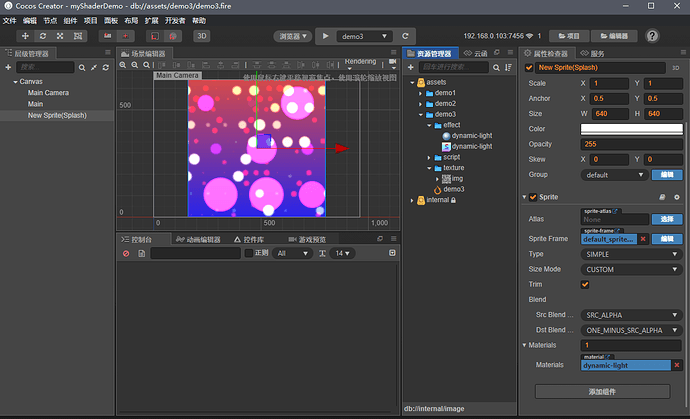Uncheck the New Sprite(Splash) node active checkbox
Screen dimensions: 690x419
(530, 68)
